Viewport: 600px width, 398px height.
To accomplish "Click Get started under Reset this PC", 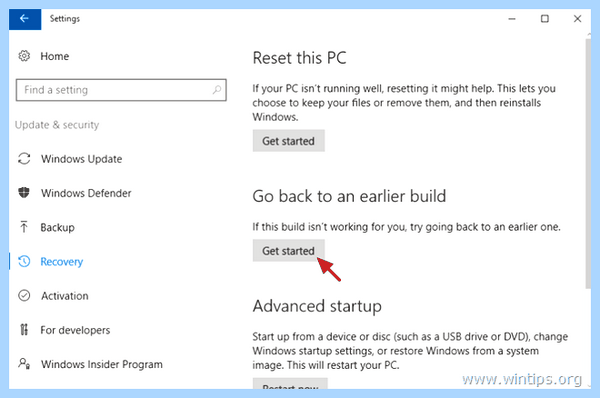I will click(x=289, y=141).
